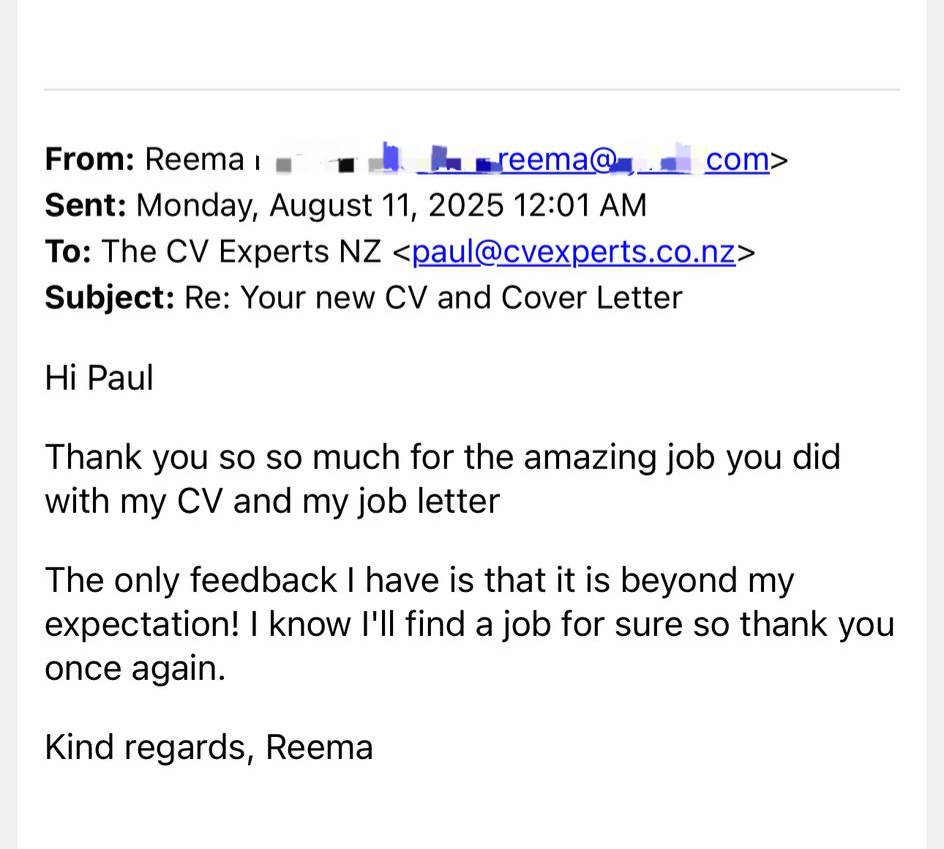
Task: Click the line starting "The only feedback I have"
Action: 420,581
